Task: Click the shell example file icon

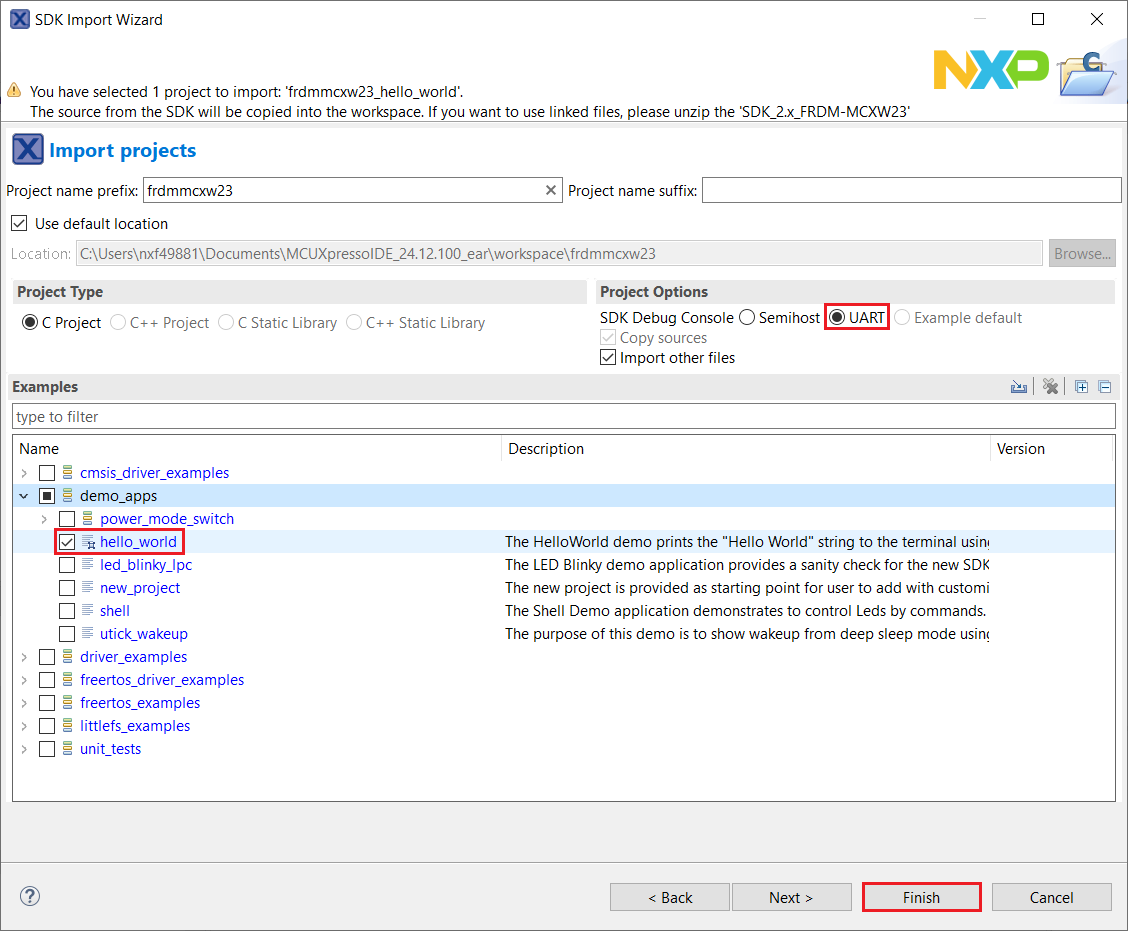Action: click(87, 610)
